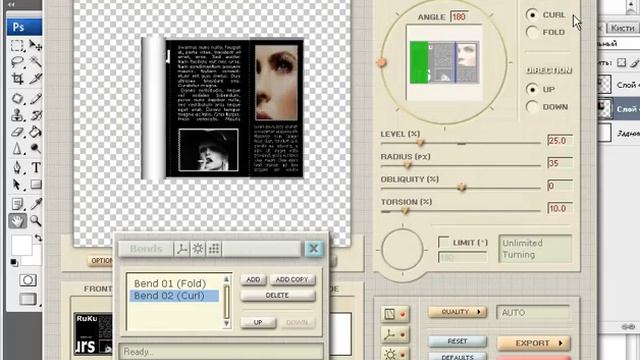Click the bends list scroll-up arrow
The image size is (640, 360).
tap(227, 280)
